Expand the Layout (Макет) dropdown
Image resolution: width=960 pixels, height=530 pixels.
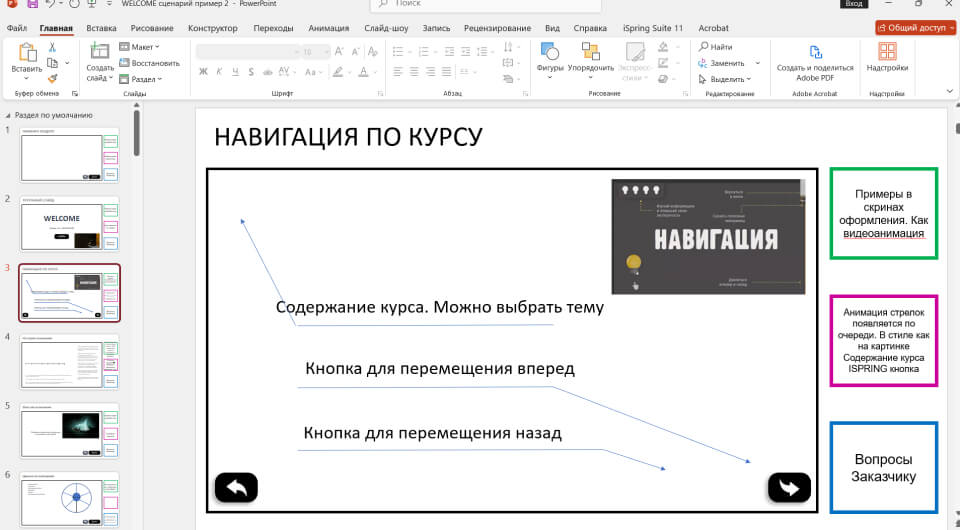tap(141, 46)
